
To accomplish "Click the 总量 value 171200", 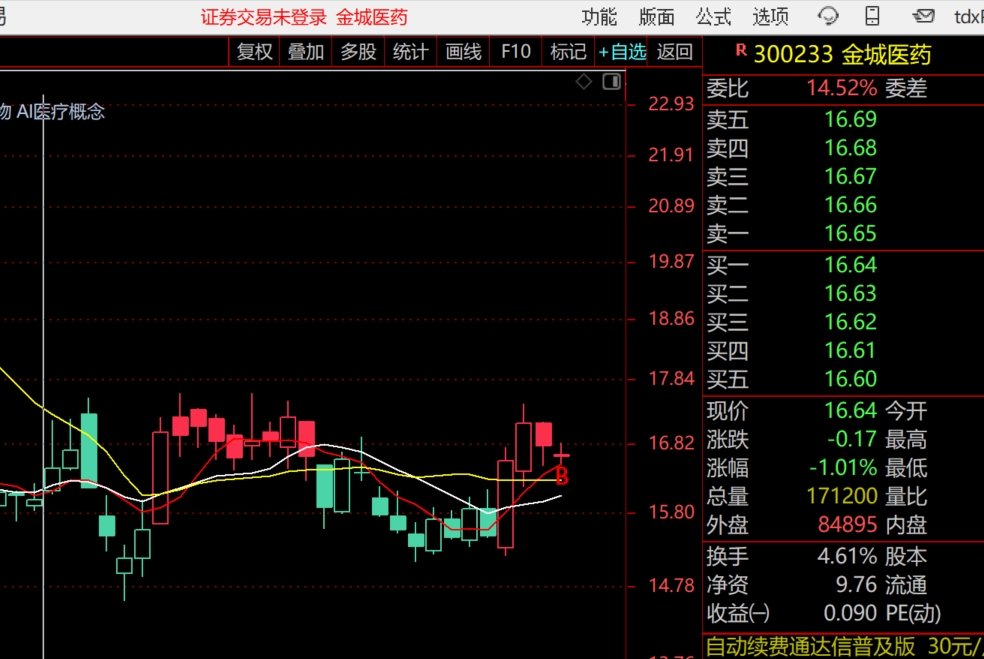I will [842, 496].
